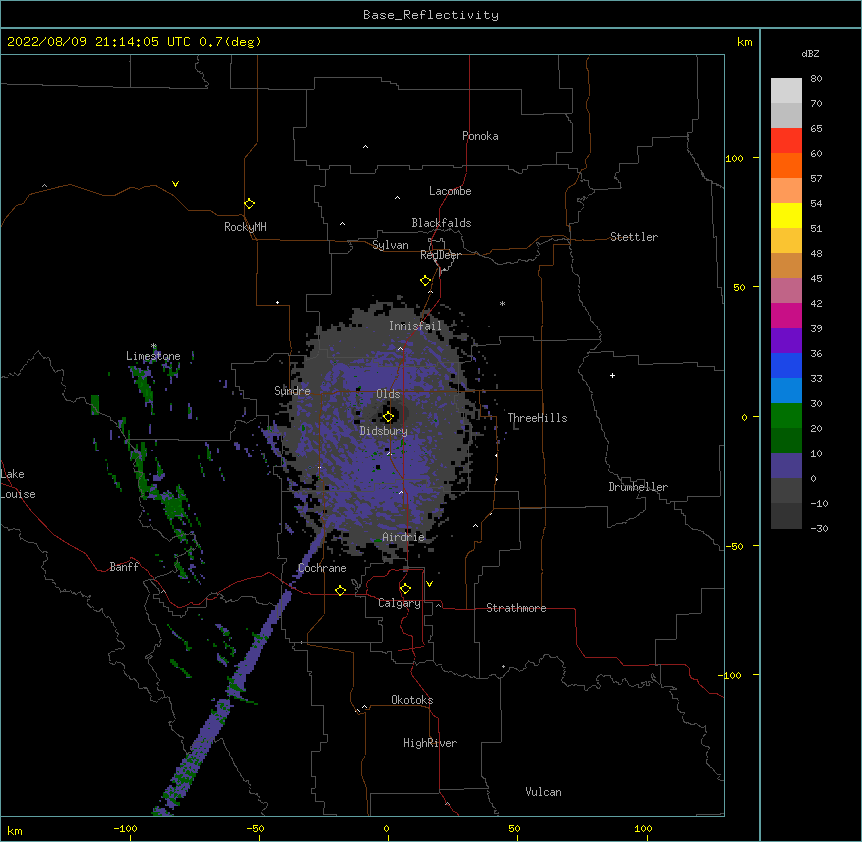Click the white asterisk marker east of Innisfail
862x842 pixels.
[x=502, y=303]
